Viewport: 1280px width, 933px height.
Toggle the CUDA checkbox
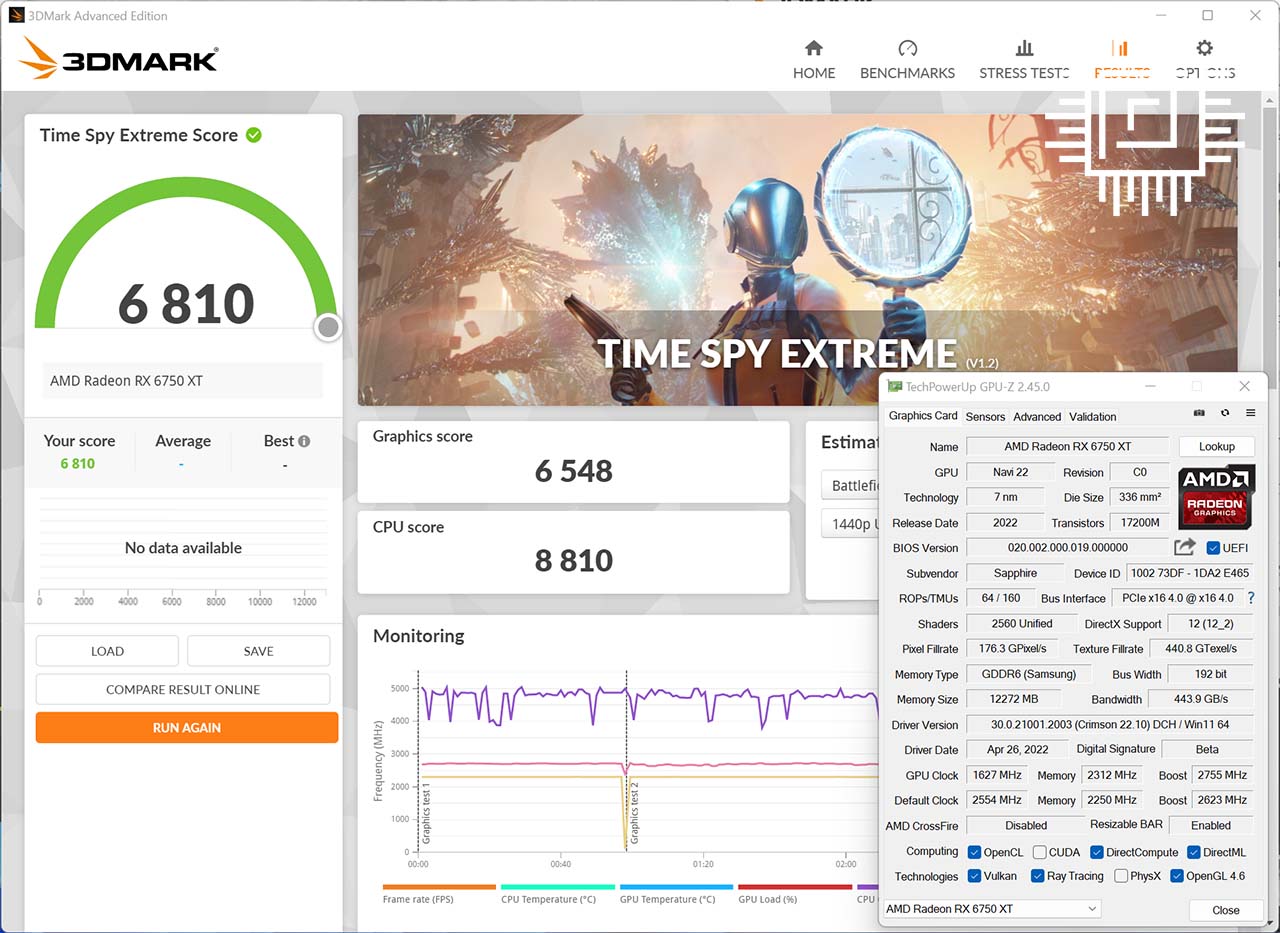coord(1040,852)
